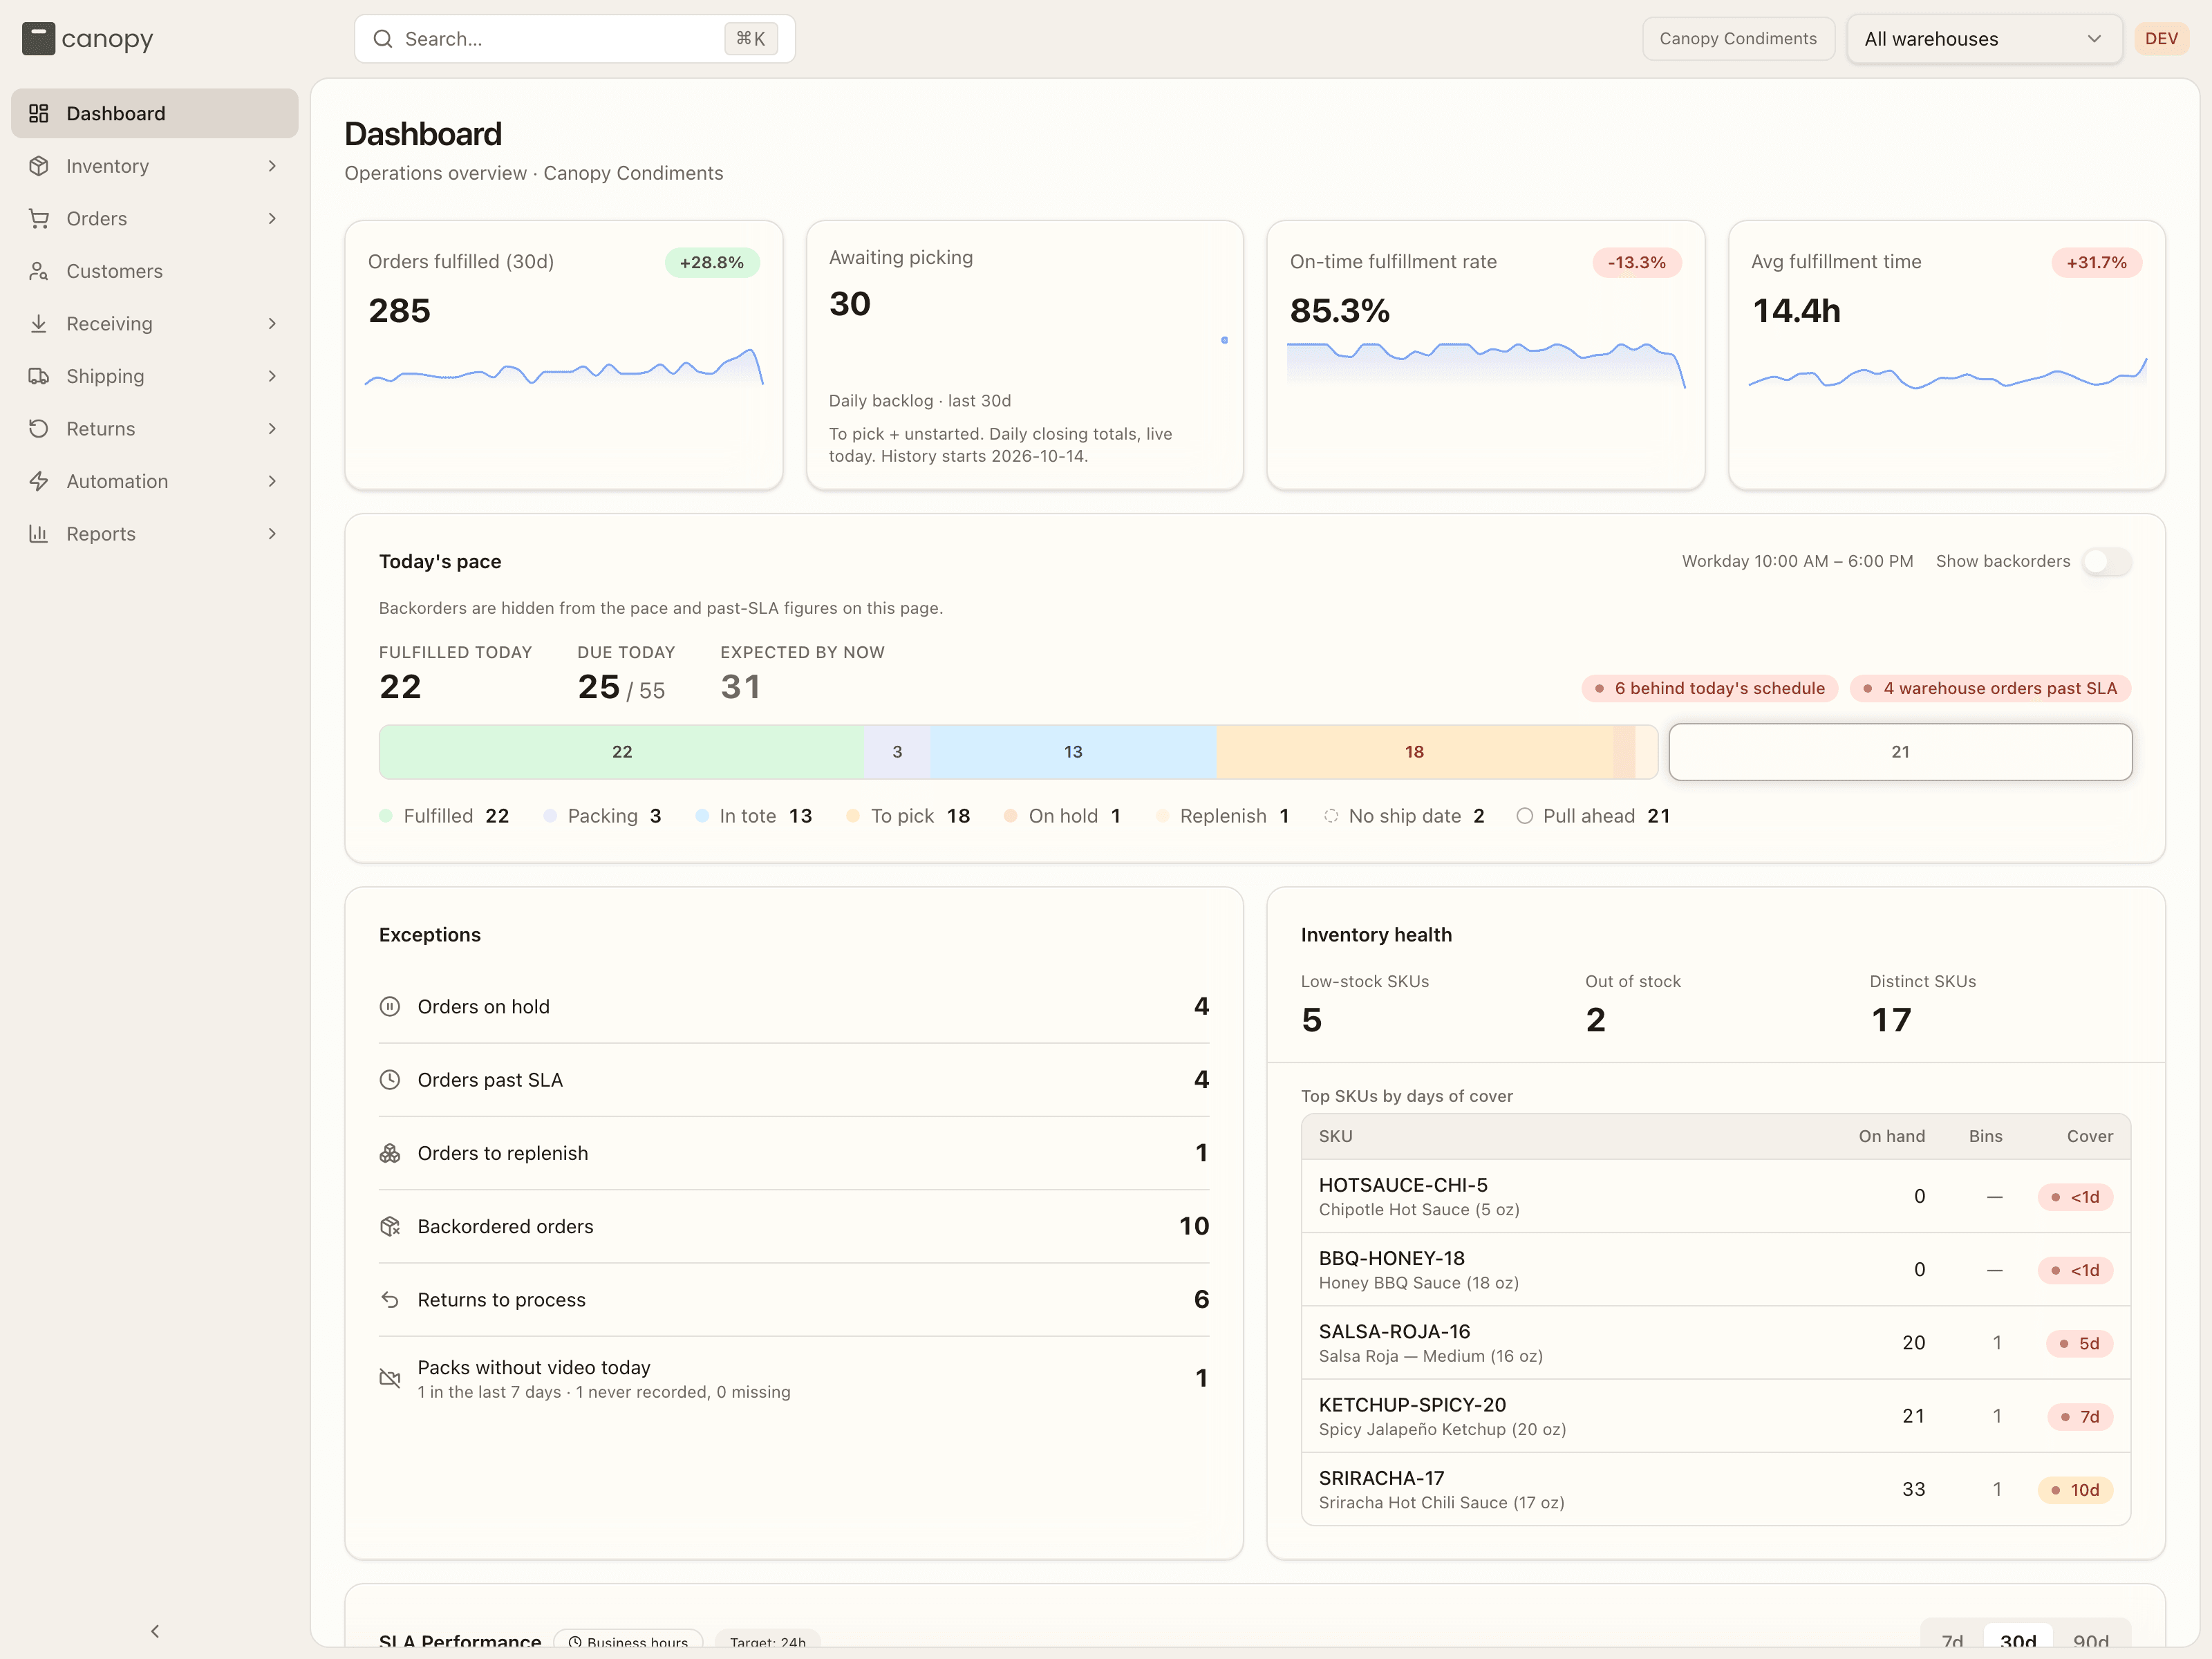Click the SALSA-ROJA-16 SKU row

point(1715,1342)
